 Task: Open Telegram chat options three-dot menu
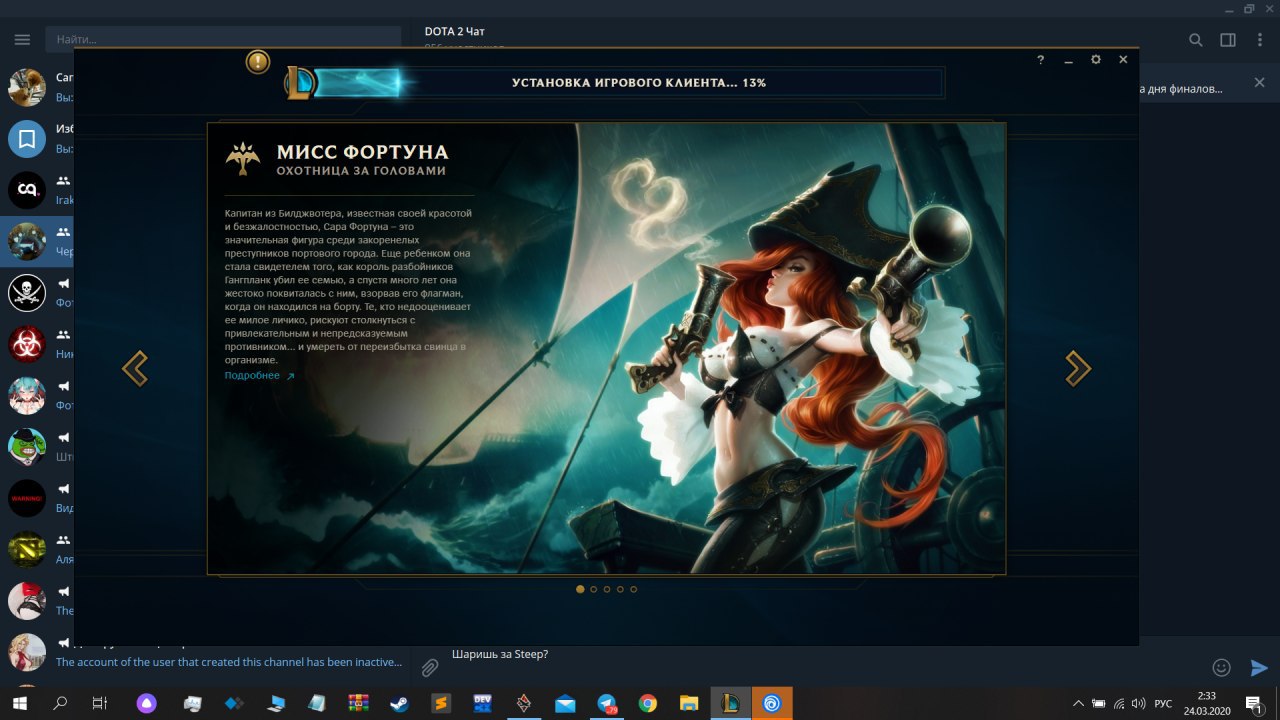[x=1258, y=40]
